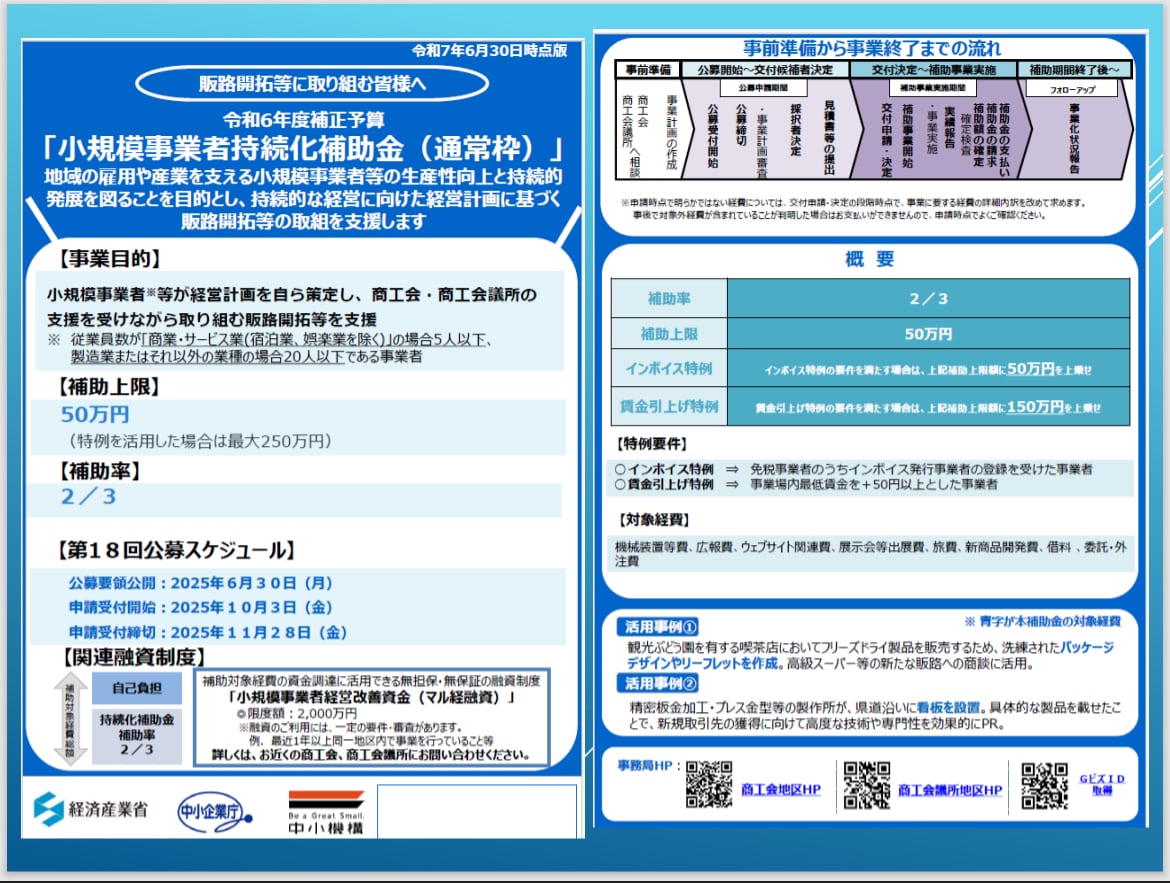Viewport: 1170px width, 883px height.
Task: Click the 補助事業実施期間 label box
Action: (933, 88)
